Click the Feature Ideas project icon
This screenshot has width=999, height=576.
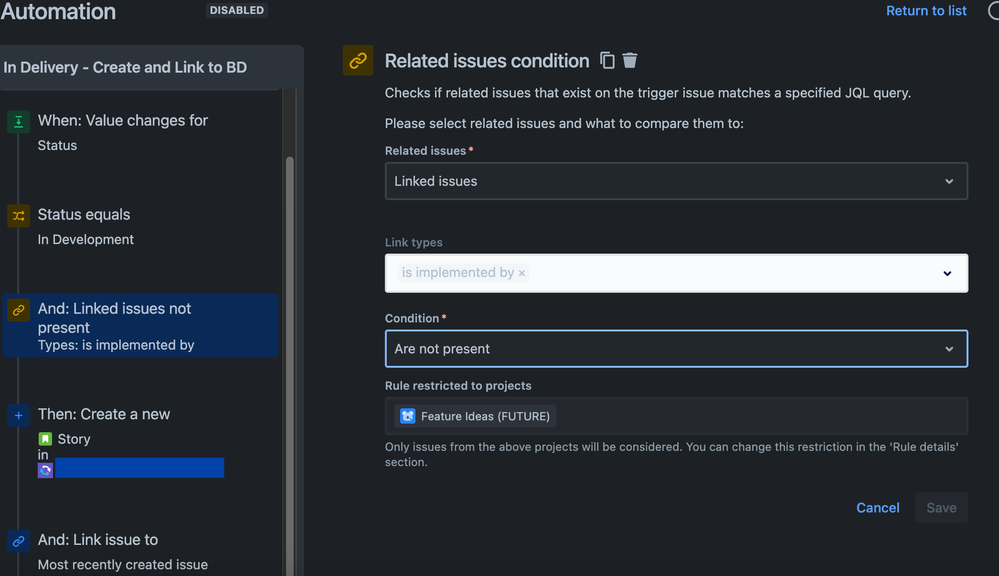(408, 416)
